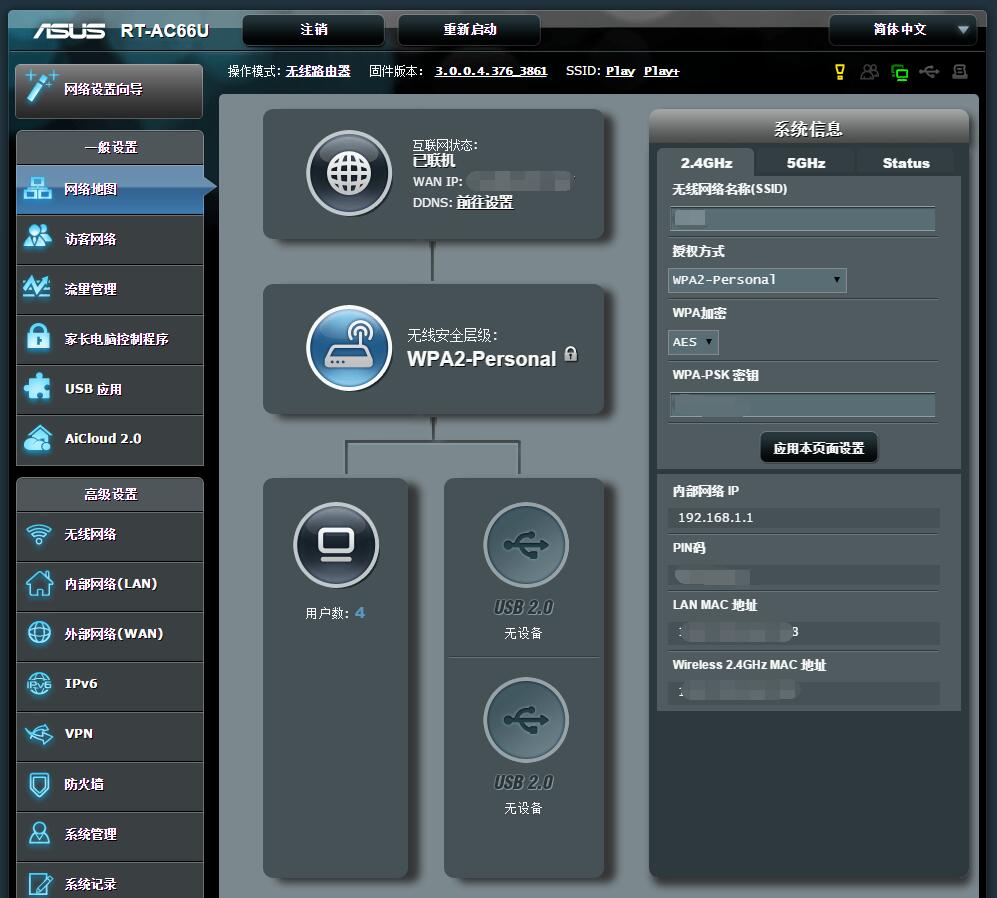Click the upper USB 2.0 device icon

click(x=525, y=545)
